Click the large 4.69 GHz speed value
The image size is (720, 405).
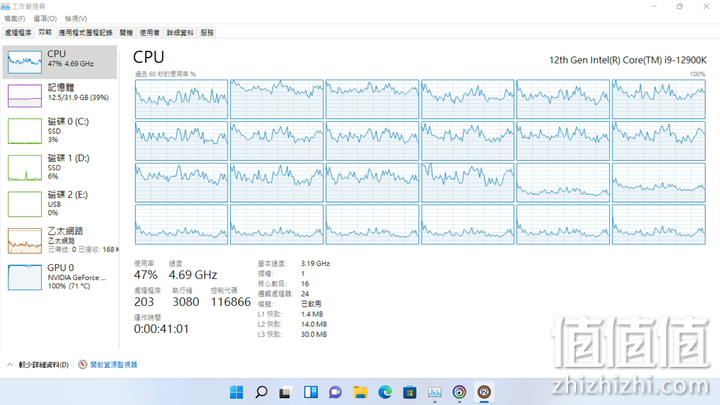(193, 275)
